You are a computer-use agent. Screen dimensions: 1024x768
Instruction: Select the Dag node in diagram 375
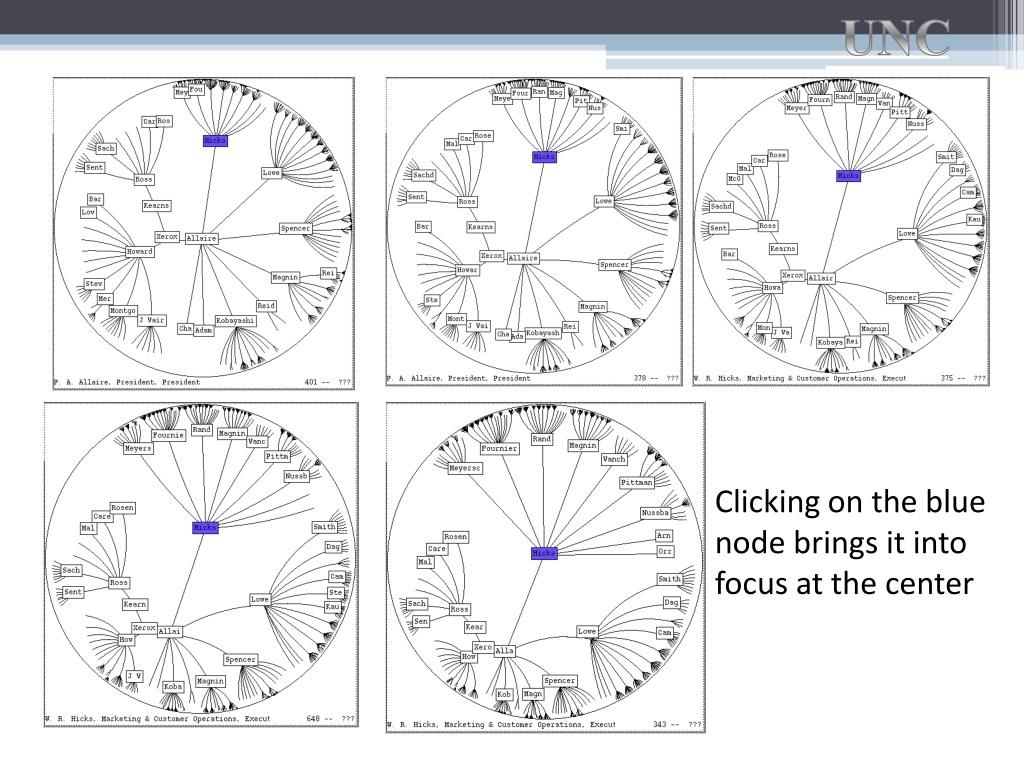tap(957, 170)
